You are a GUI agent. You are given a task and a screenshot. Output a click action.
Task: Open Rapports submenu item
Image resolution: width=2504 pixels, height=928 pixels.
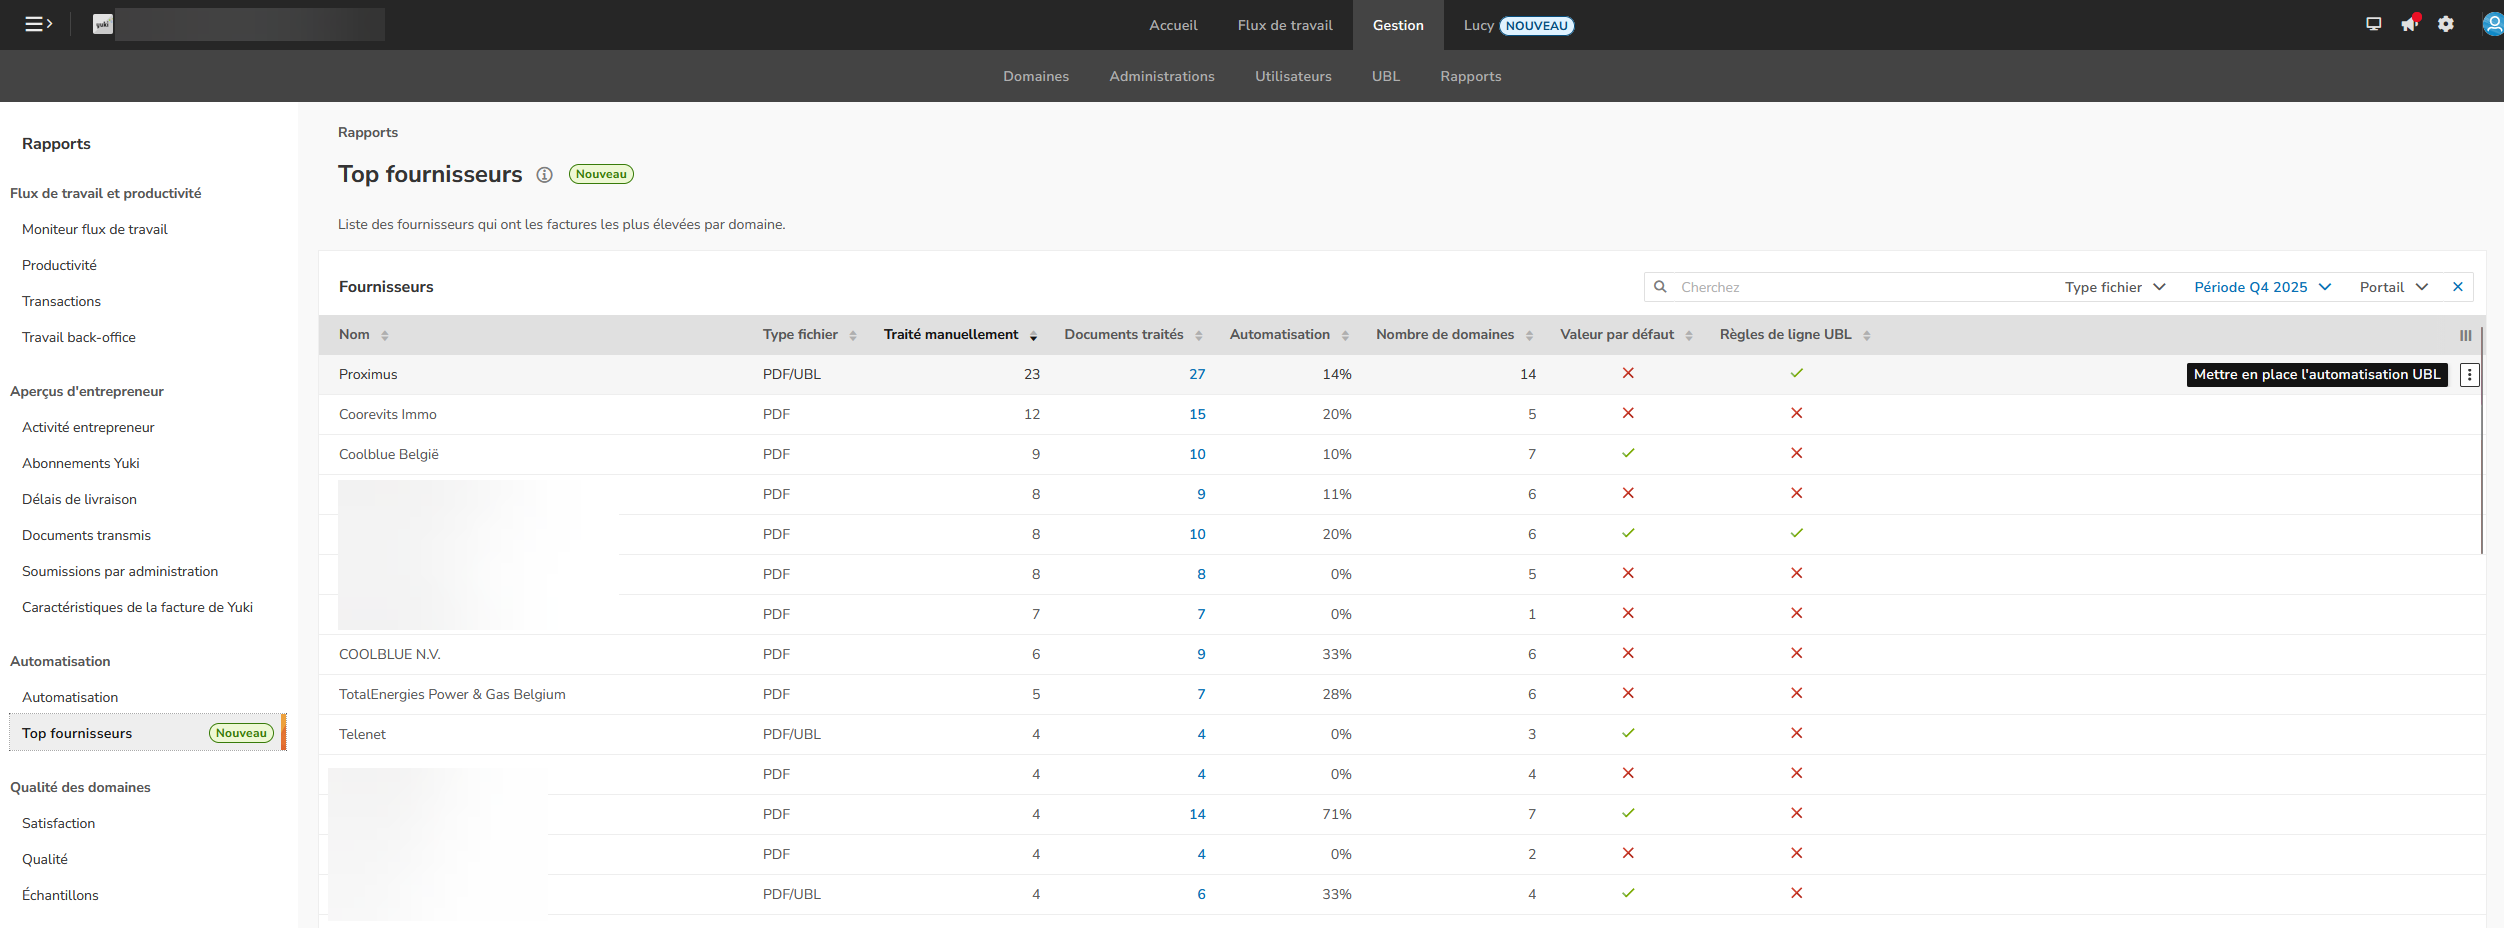[1471, 76]
